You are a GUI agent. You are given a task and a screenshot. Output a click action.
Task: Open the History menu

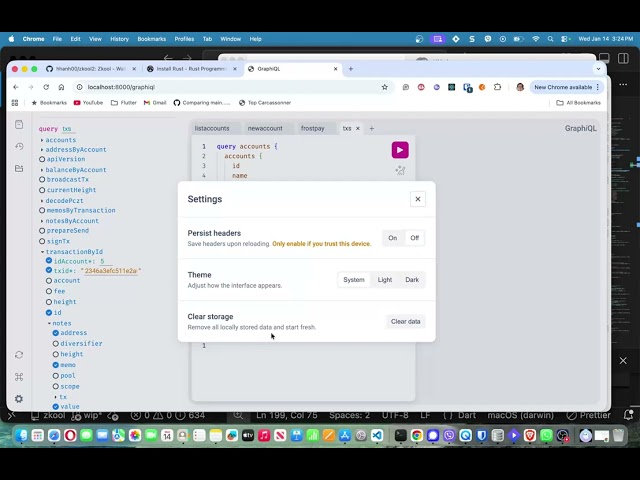pos(119,39)
